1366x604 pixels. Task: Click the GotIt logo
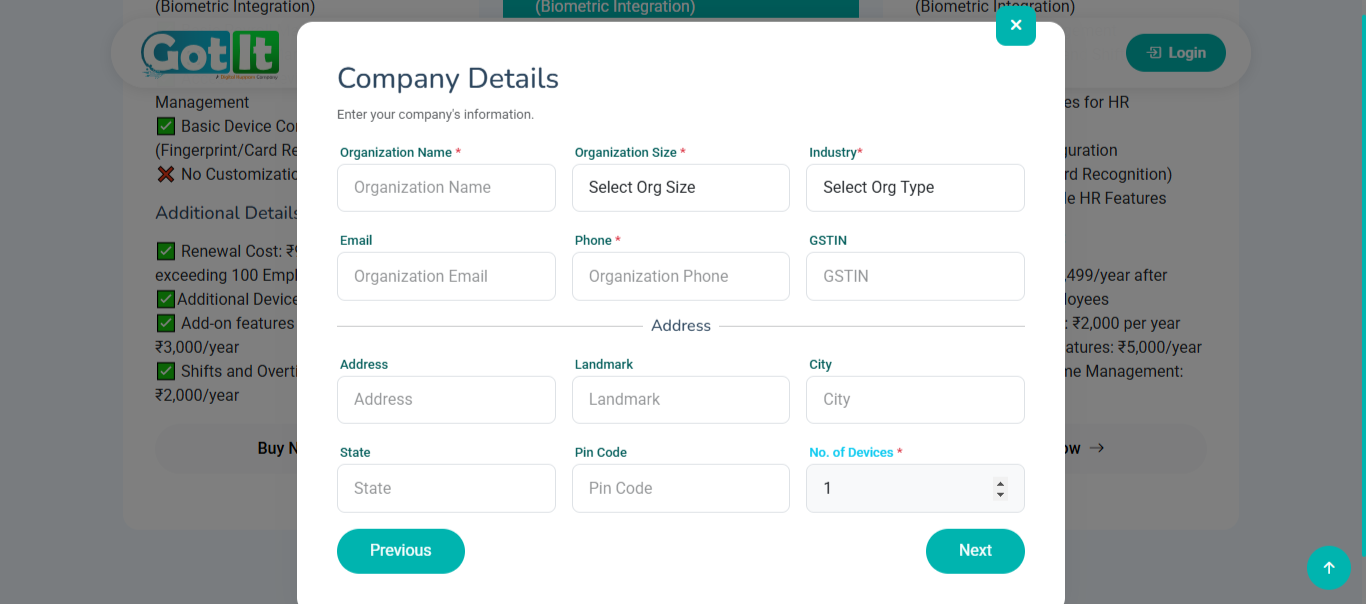click(x=210, y=54)
